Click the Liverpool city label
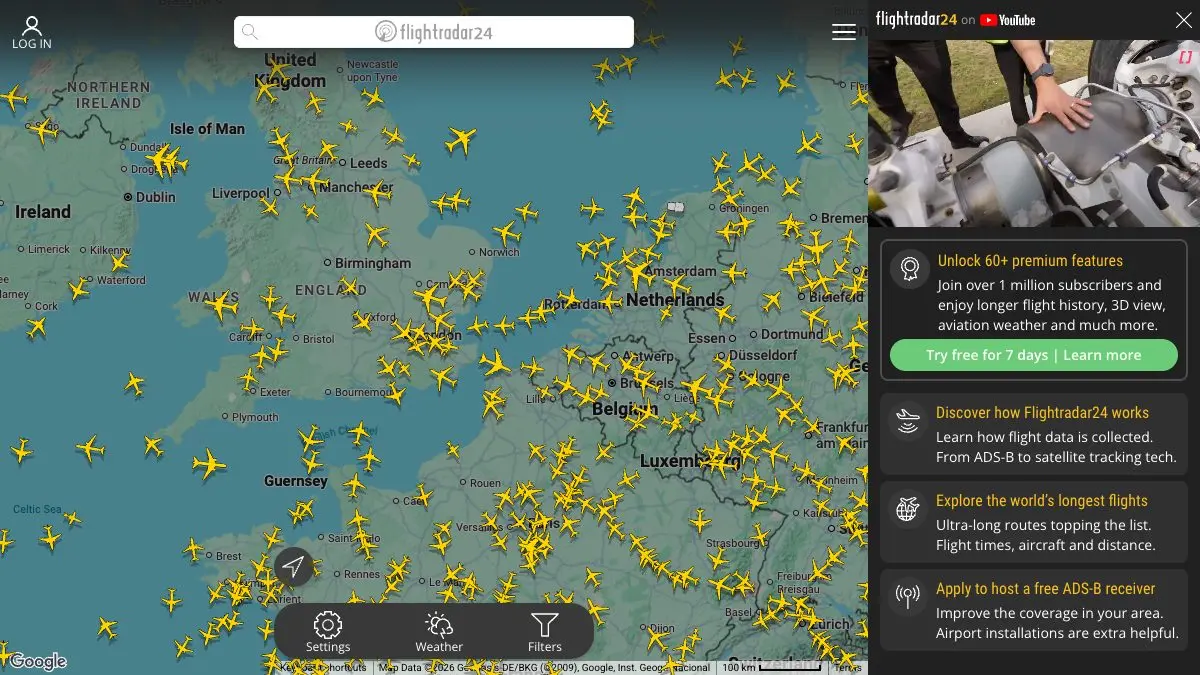Screen dimensions: 1200x675 click(x=240, y=193)
